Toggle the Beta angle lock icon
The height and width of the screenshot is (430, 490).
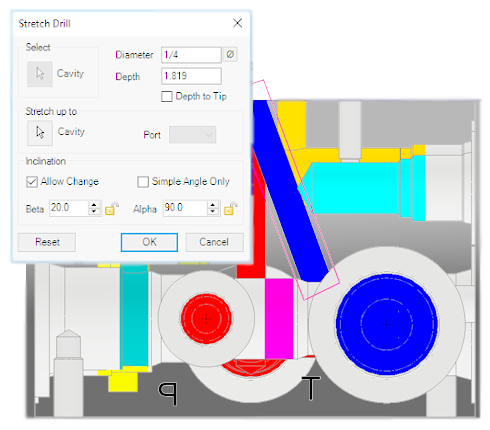112,209
